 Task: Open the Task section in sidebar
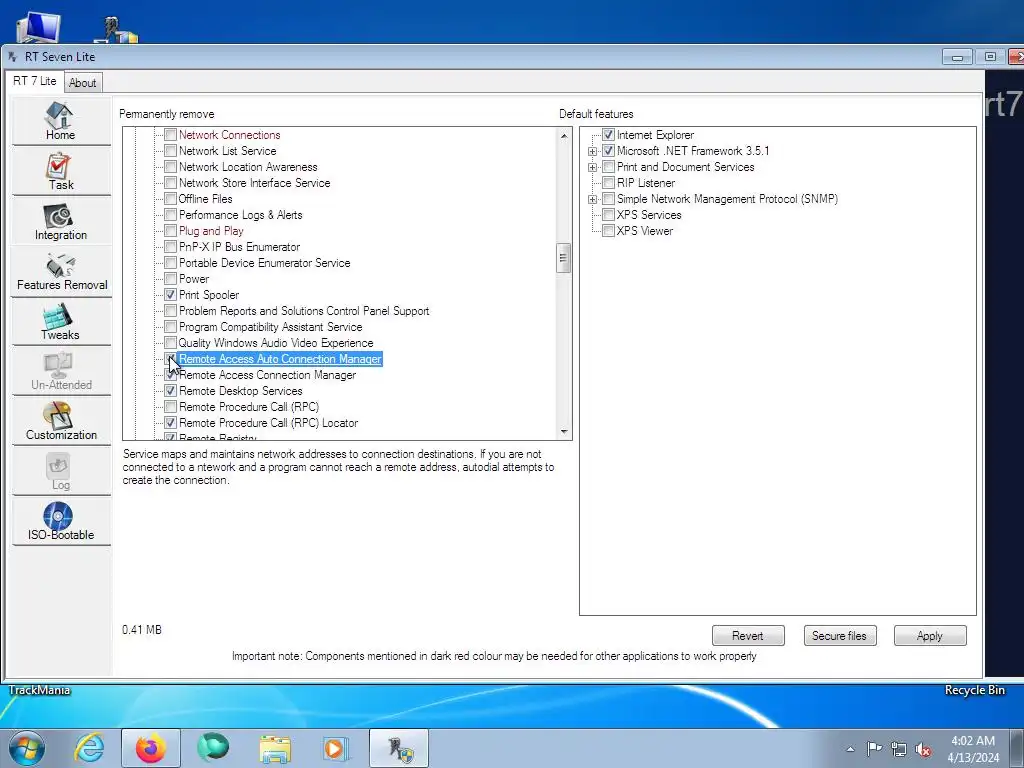click(61, 171)
